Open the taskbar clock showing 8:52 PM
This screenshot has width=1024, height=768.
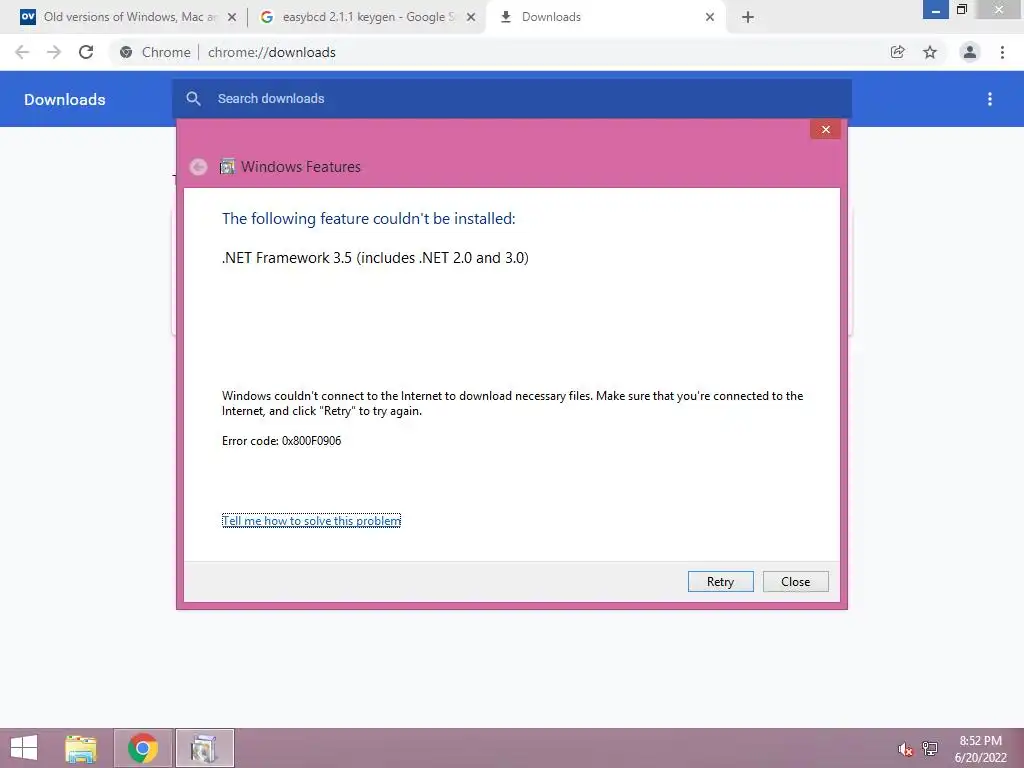pos(980,749)
